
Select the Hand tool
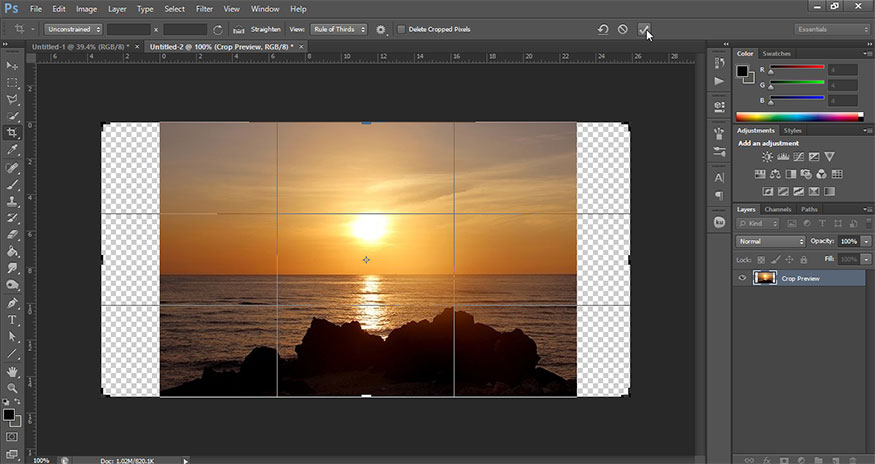pyautogui.click(x=13, y=371)
